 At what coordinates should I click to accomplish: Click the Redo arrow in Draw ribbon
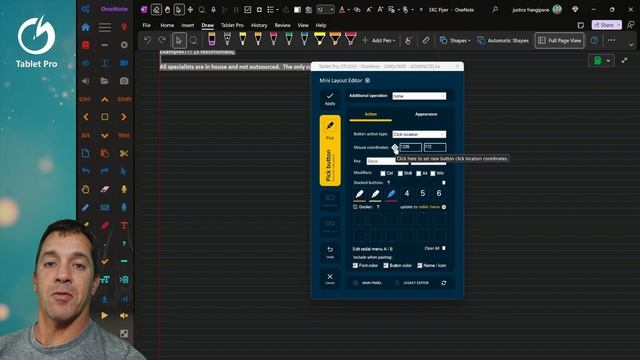(x=162, y=40)
